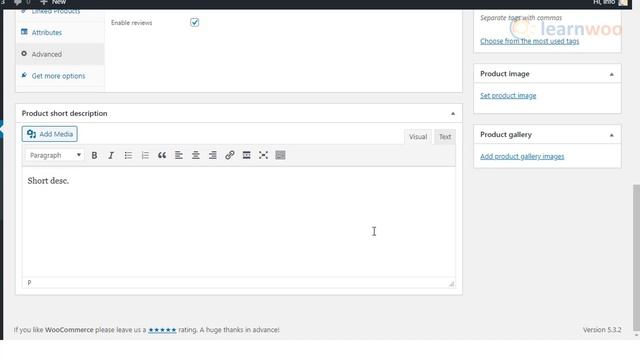640x360 pixels.
Task: Click Add product gallery images link
Action: [522, 156]
